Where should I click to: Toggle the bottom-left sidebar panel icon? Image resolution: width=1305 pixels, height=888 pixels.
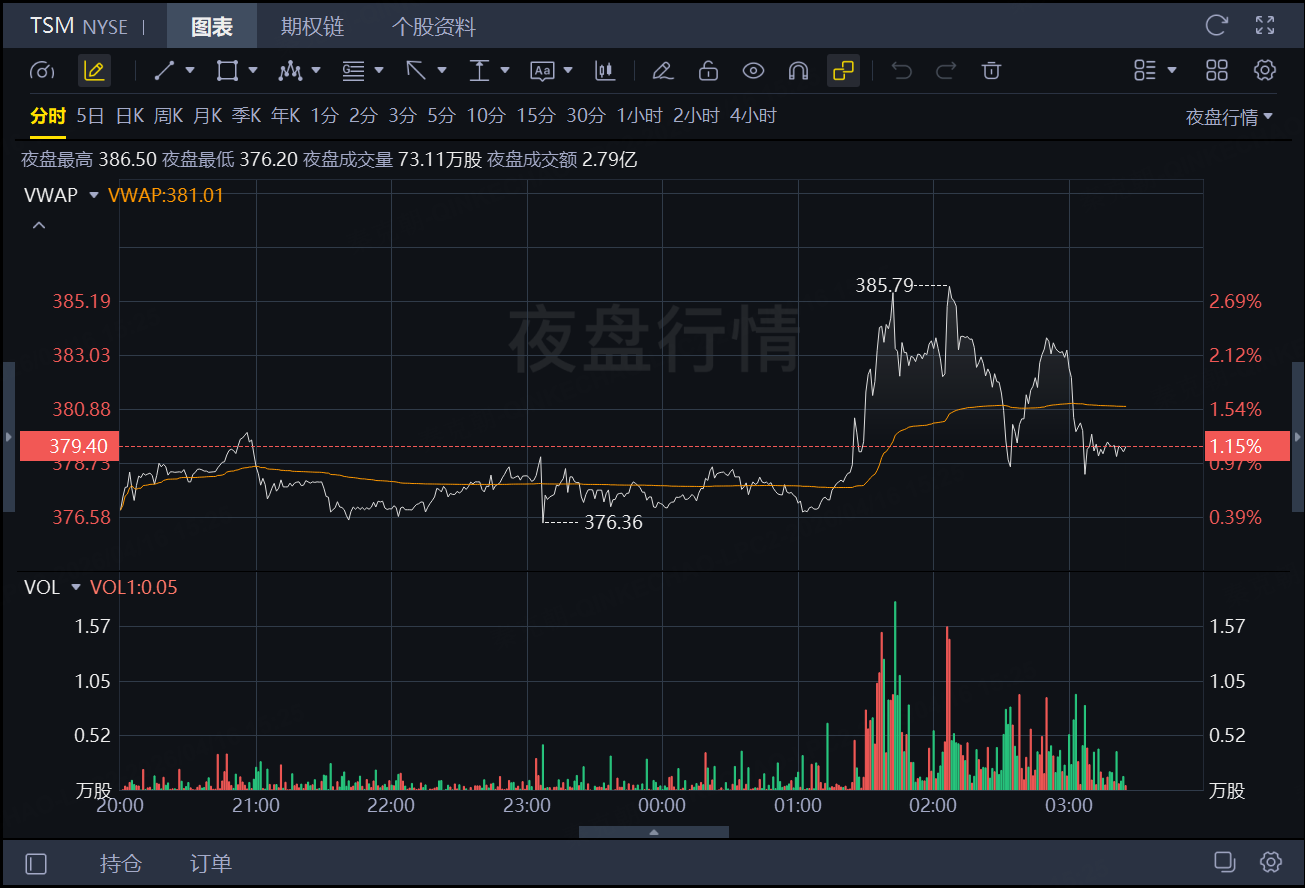(x=36, y=863)
